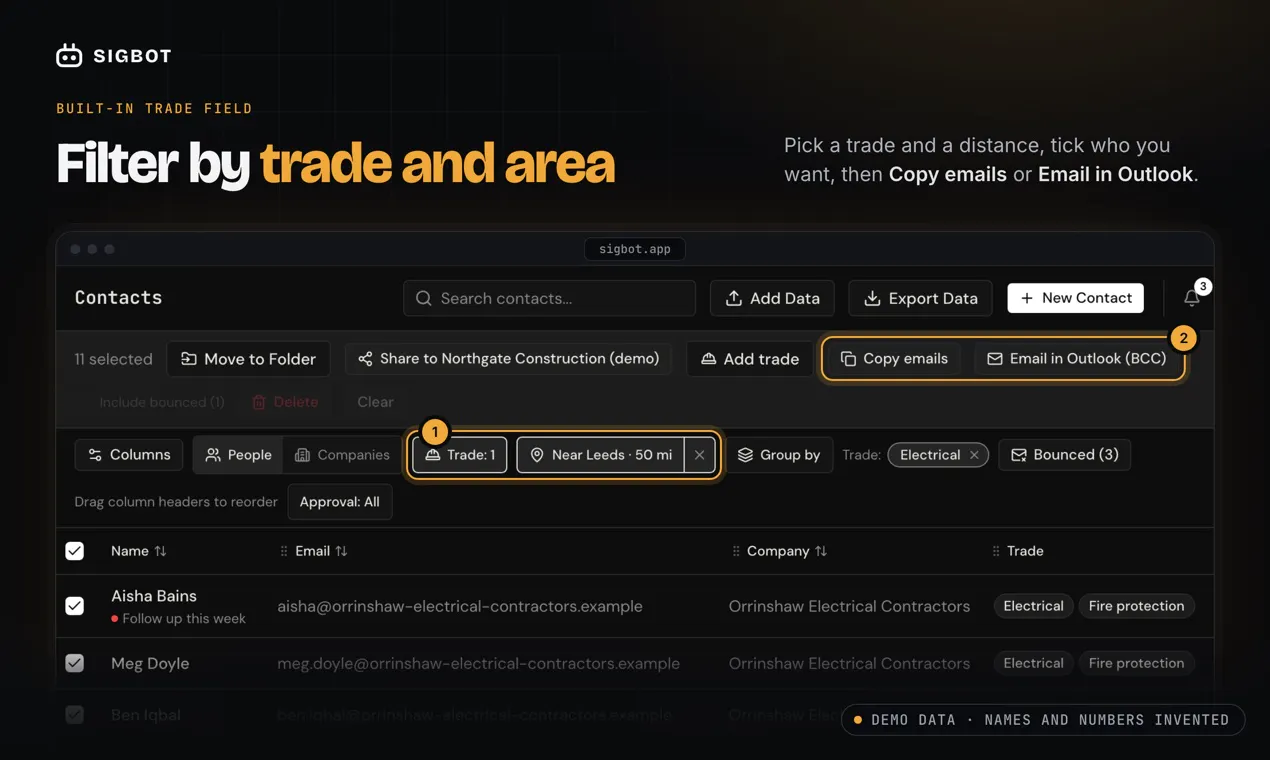The height and width of the screenshot is (760, 1270).
Task: Expand the Group by menu
Action: [779, 455]
